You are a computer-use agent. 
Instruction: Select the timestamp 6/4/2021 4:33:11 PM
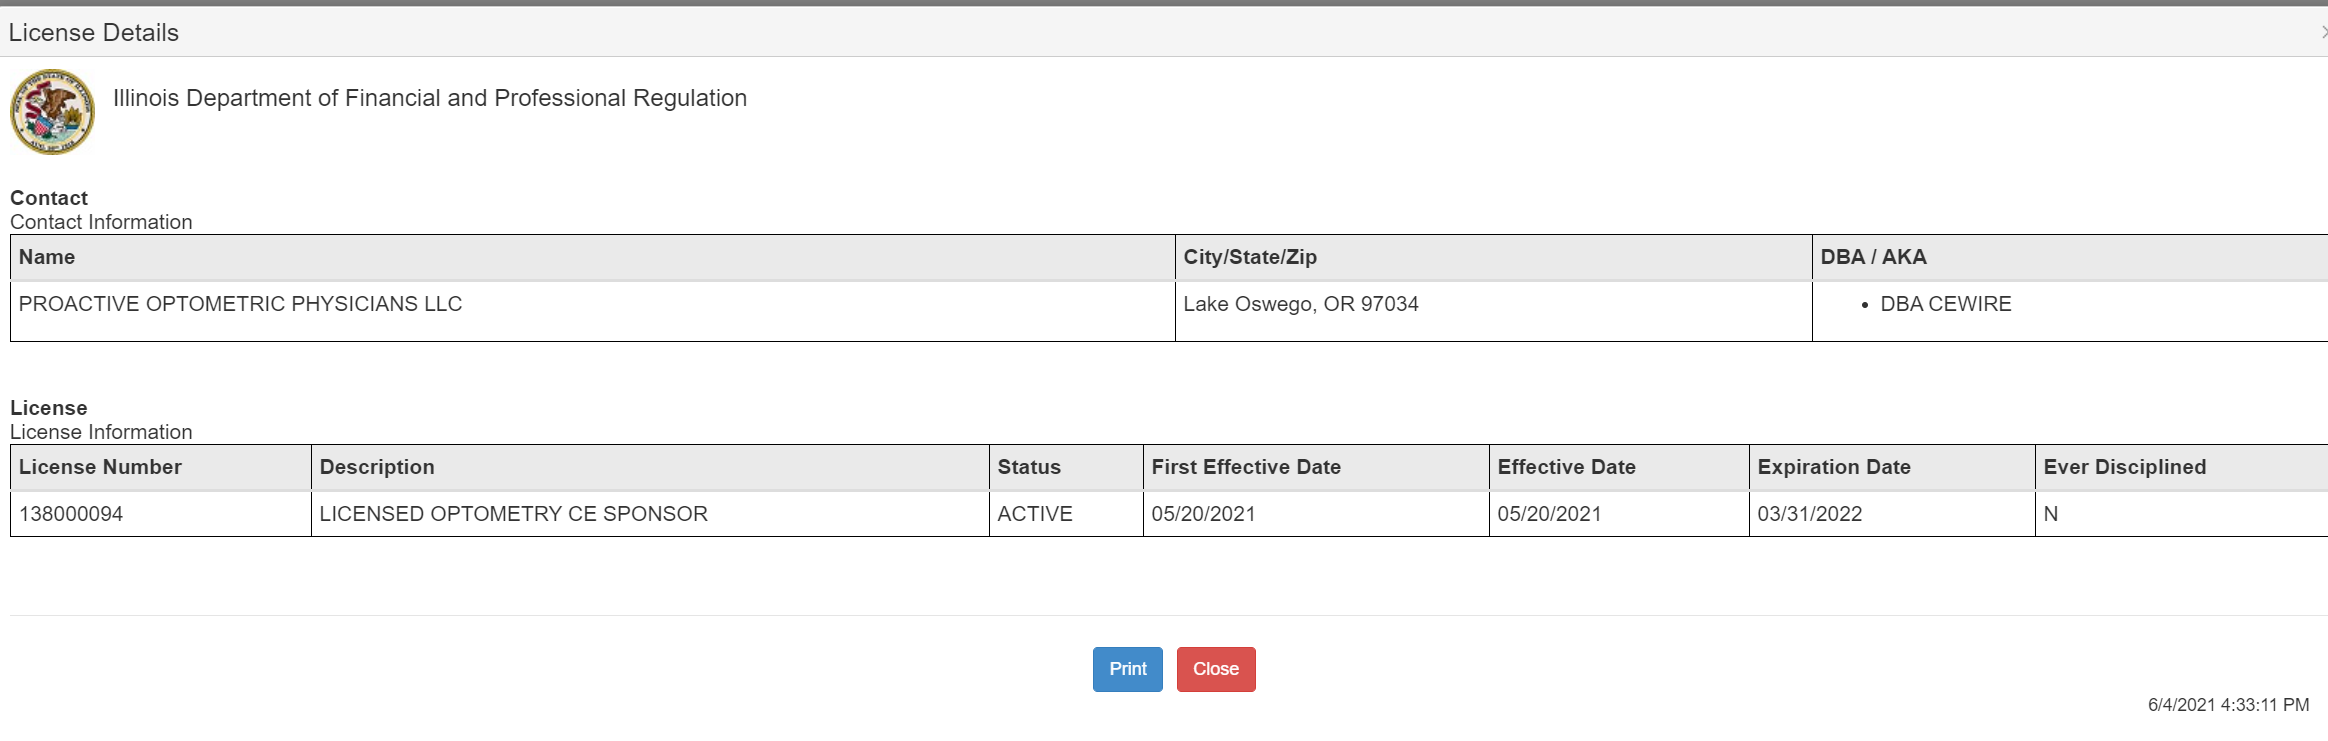tap(2228, 705)
